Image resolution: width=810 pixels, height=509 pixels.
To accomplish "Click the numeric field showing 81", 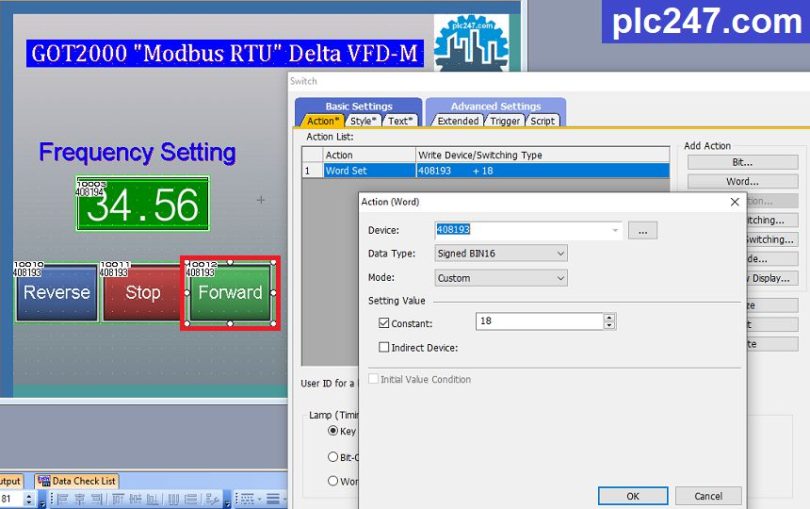I will point(11,499).
